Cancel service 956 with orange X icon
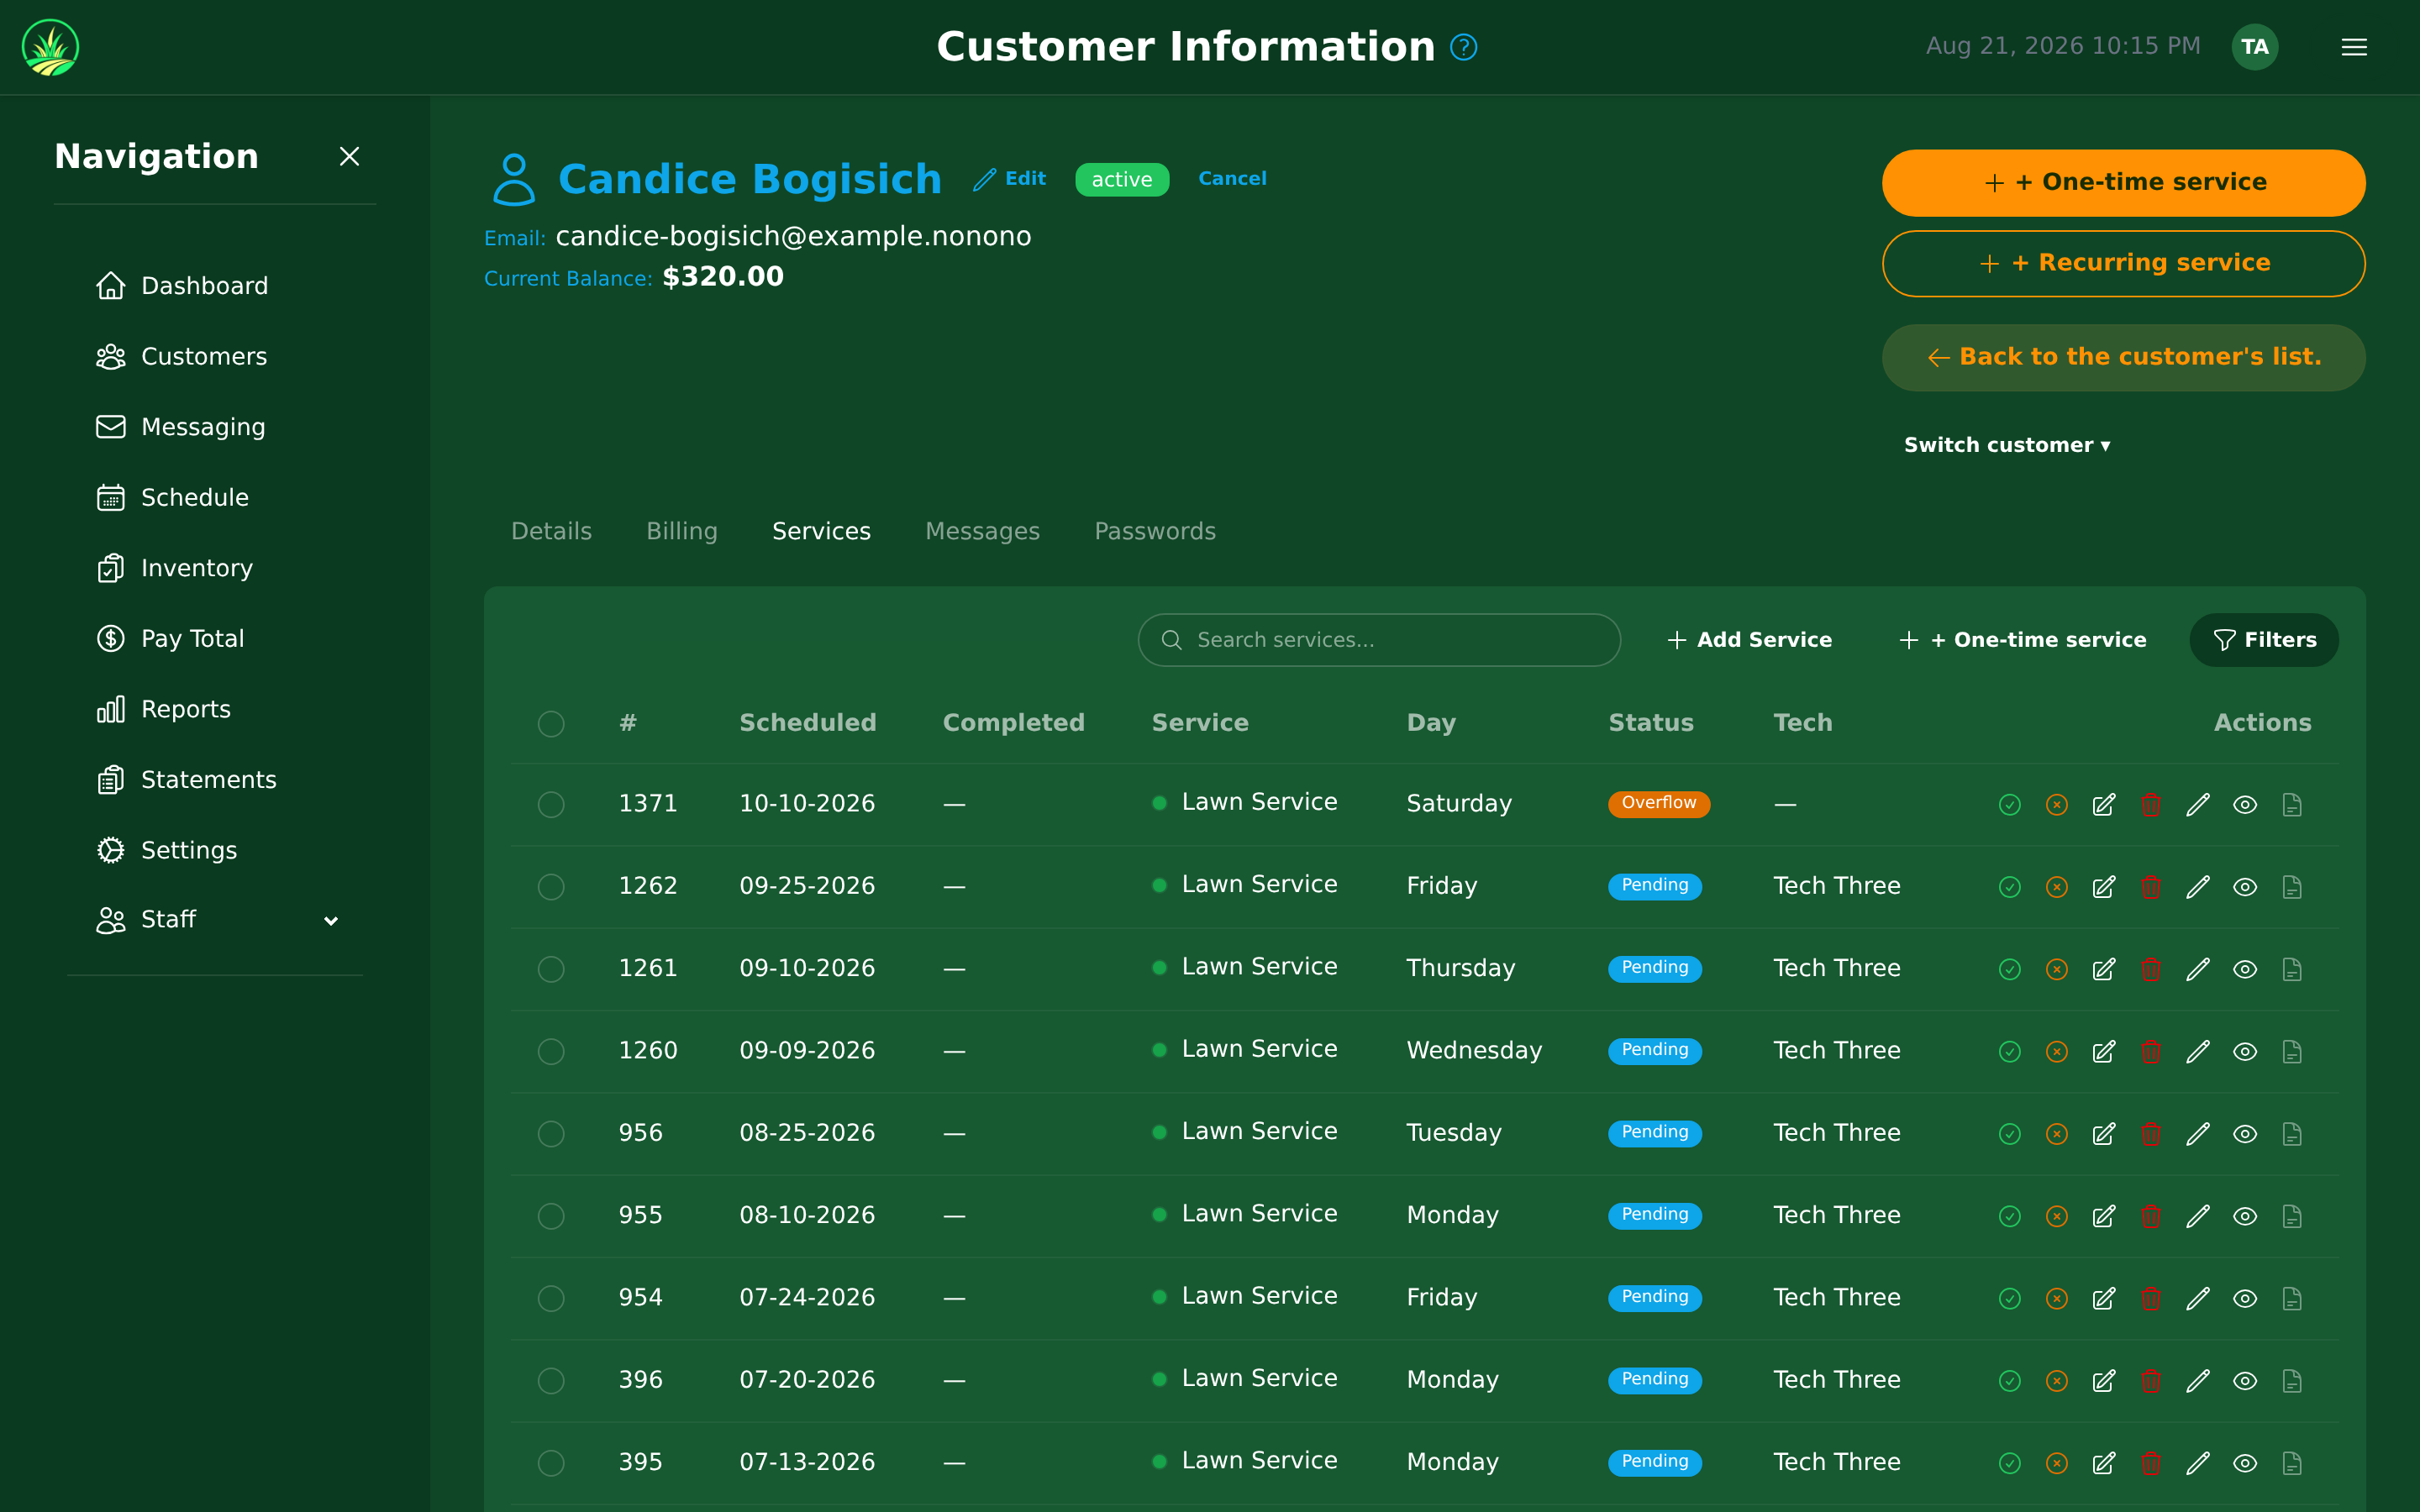Screen dimensions: 2420x1512 2057,1134
